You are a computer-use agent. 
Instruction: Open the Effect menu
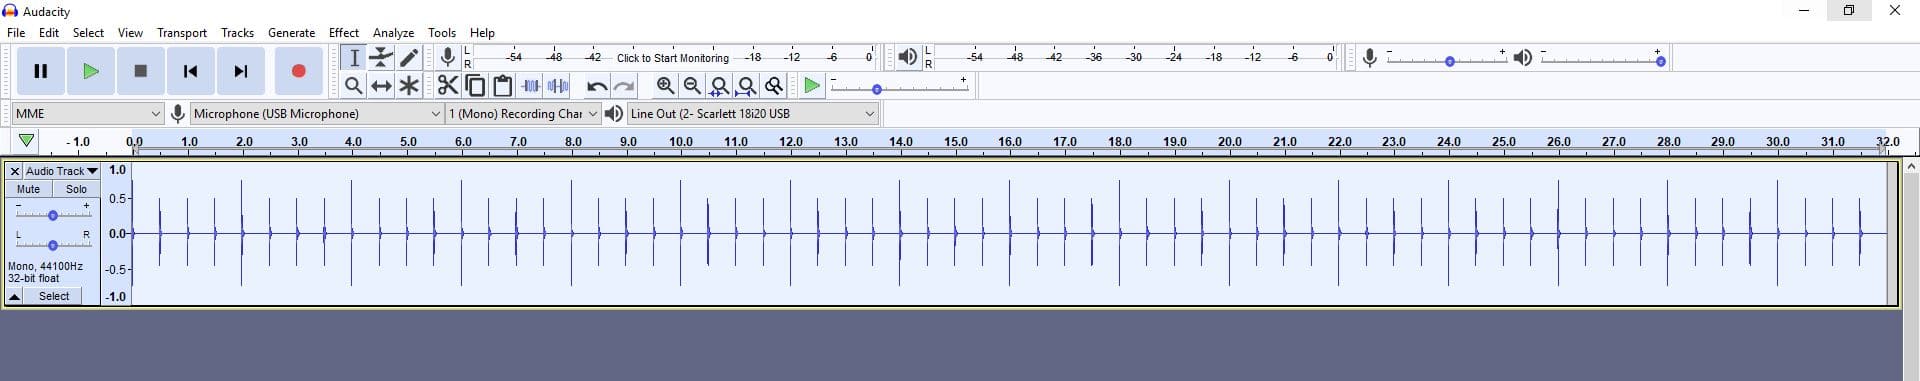[343, 32]
